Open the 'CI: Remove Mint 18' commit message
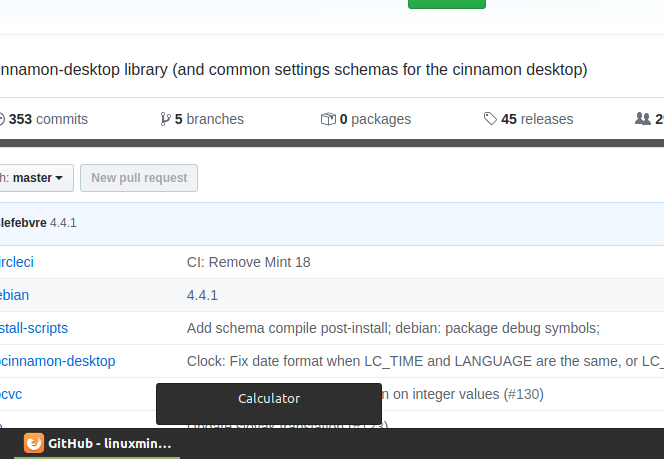The width and height of the screenshot is (664, 459). tap(249, 262)
